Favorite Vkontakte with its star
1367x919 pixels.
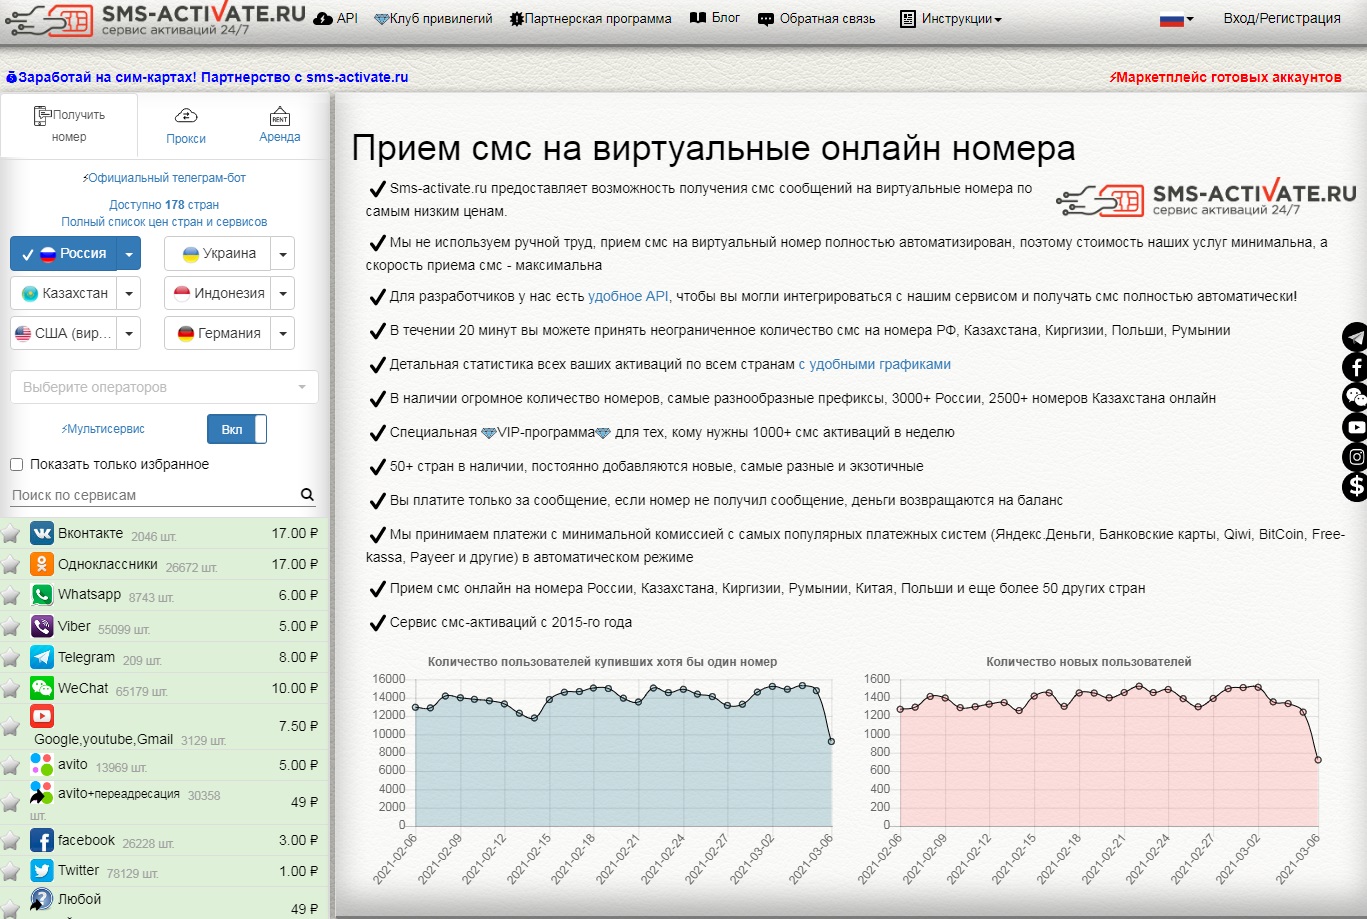tap(11, 534)
